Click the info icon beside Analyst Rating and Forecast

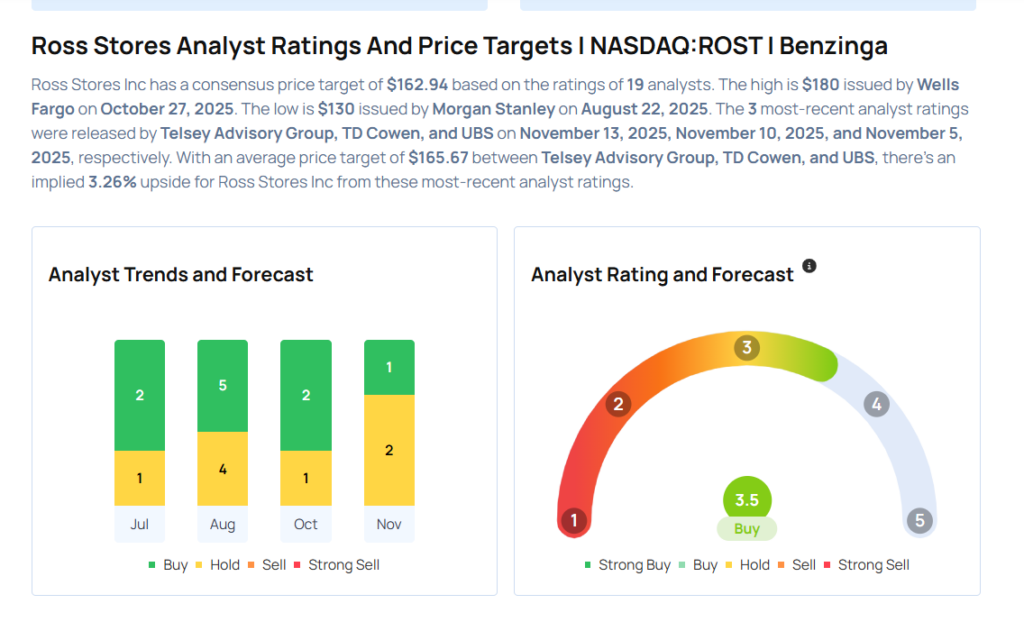[809, 266]
